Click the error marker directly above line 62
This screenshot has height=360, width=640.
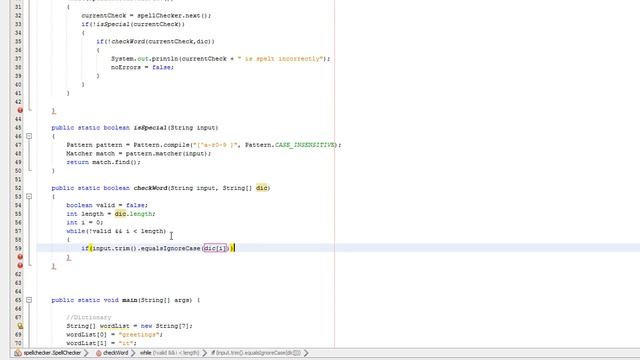pos(20,265)
